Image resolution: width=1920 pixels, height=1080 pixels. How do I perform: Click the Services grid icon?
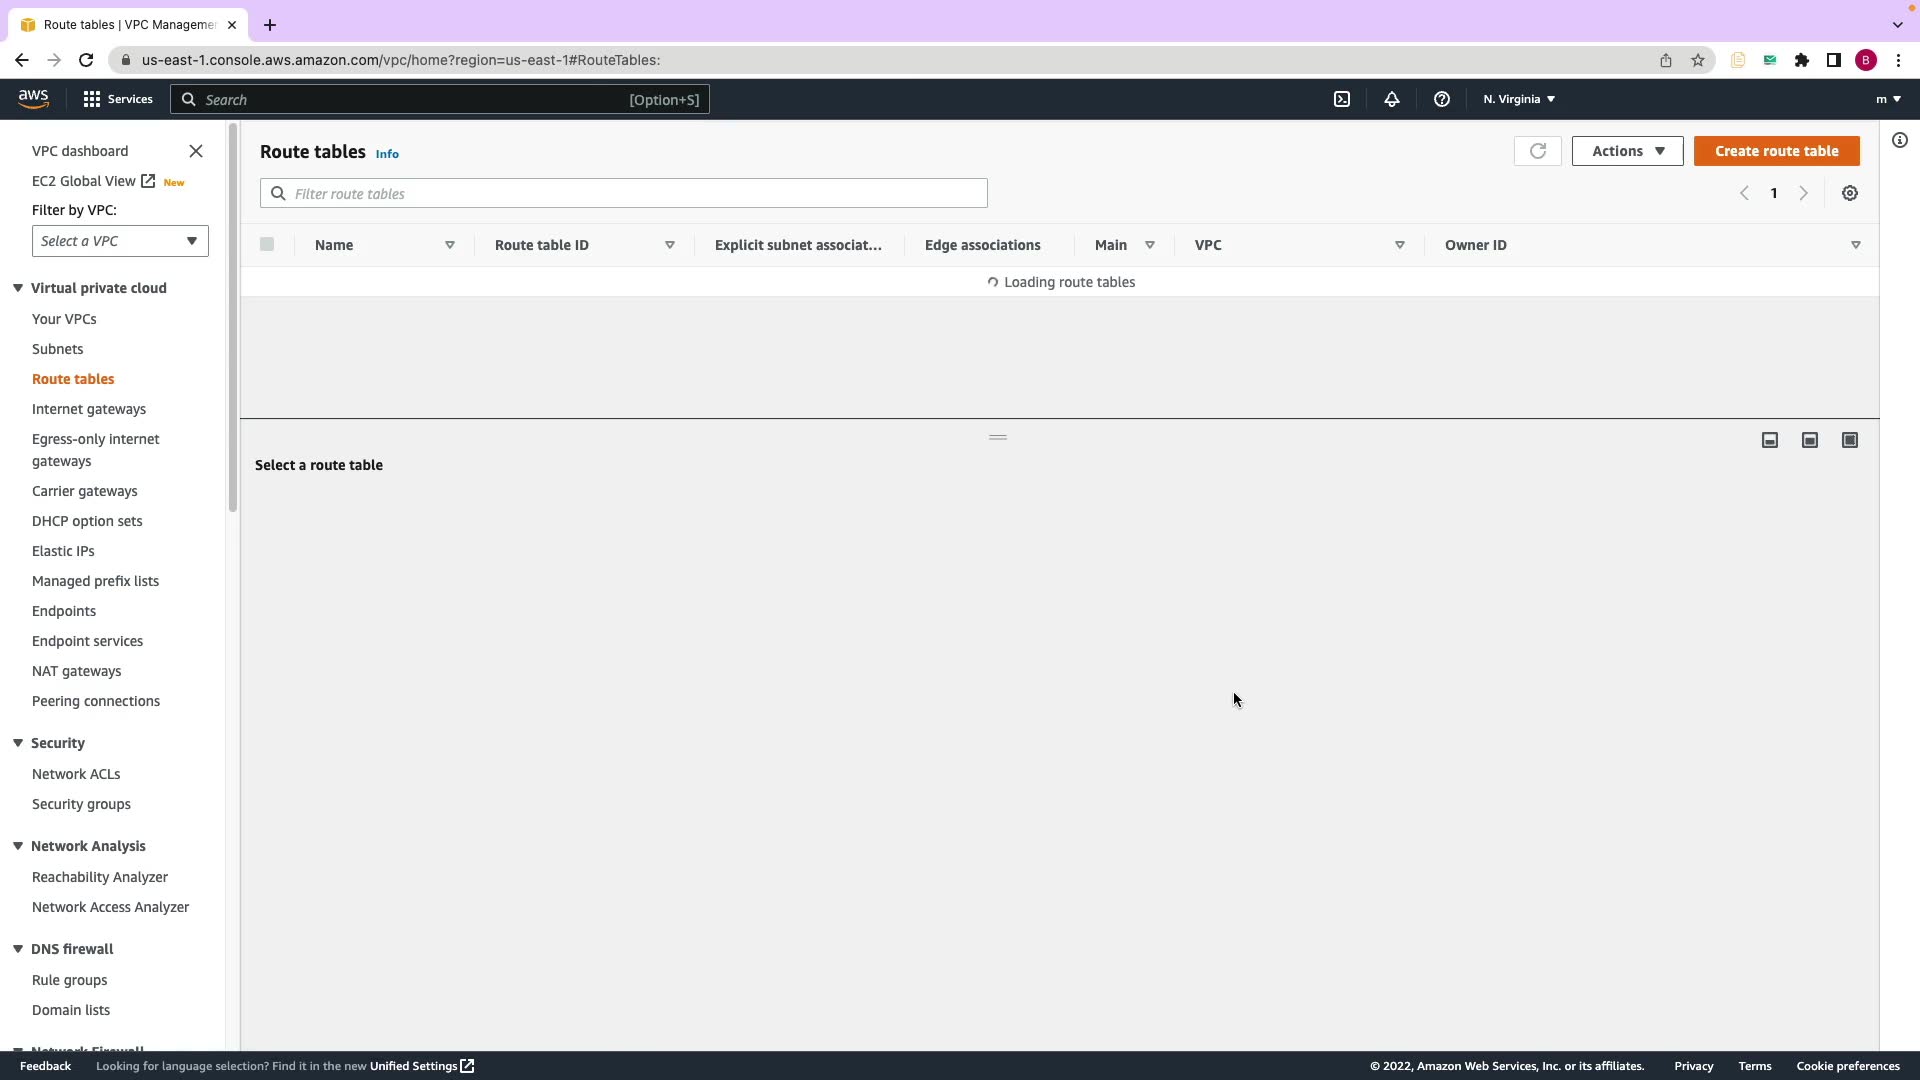[x=92, y=99]
